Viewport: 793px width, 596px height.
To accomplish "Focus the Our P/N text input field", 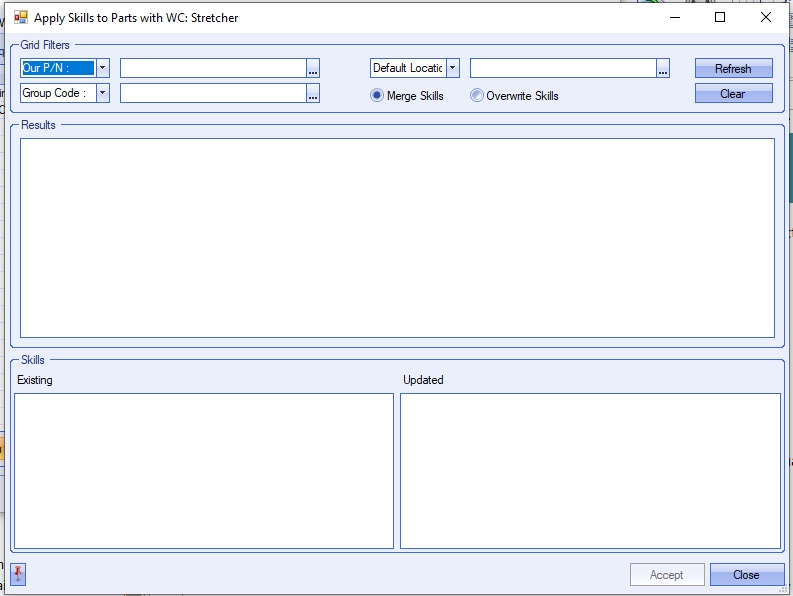I will click(212, 68).
